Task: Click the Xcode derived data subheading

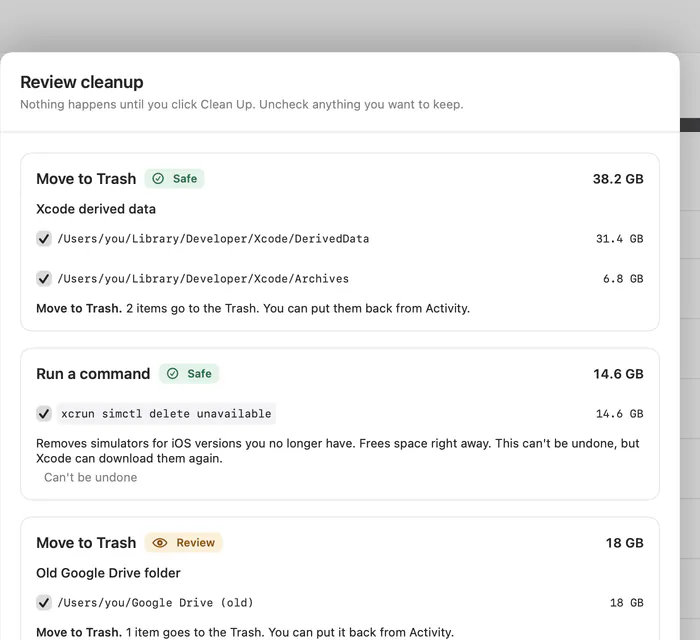Action: 96,209
